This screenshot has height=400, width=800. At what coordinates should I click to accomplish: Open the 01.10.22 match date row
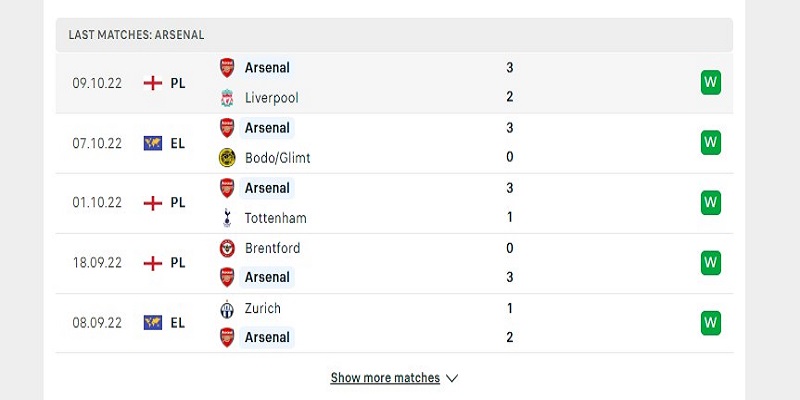[x=394, y=203]
